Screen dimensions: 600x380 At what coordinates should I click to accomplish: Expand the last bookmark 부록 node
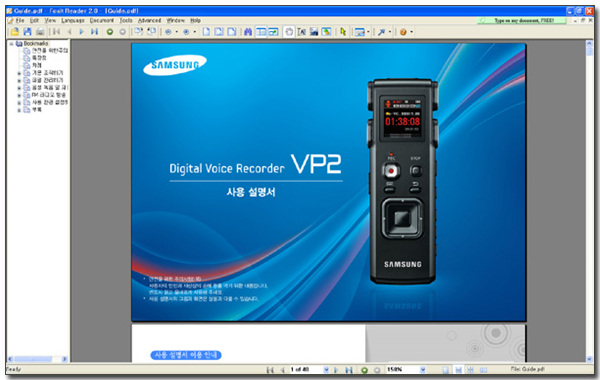(19, 110)
